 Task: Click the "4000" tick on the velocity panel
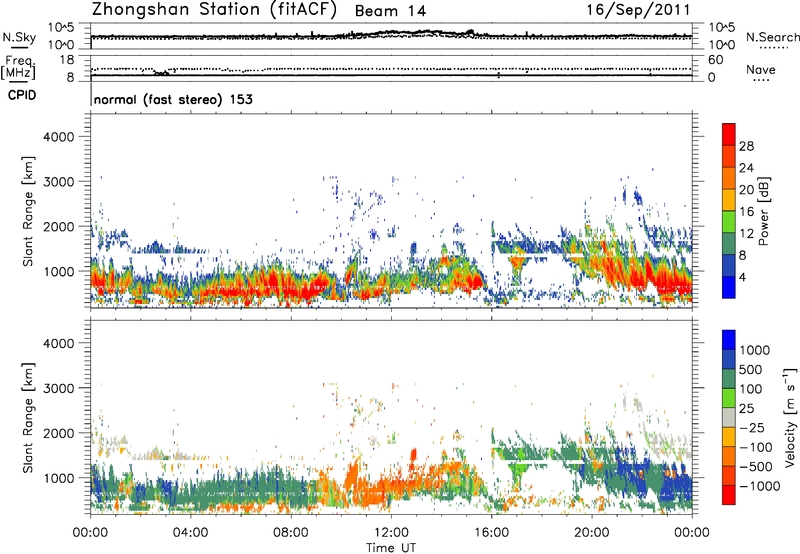pos(59,343)
